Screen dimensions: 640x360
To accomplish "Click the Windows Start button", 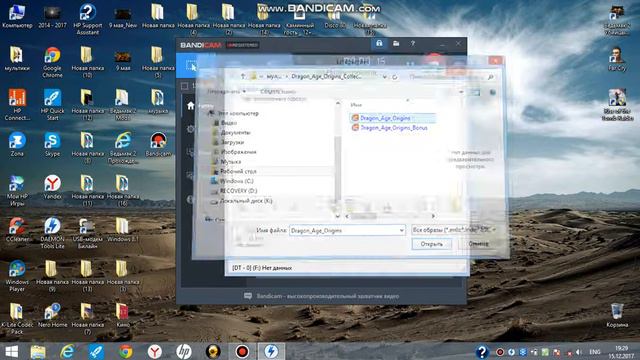I will click(x=11, y=352).
